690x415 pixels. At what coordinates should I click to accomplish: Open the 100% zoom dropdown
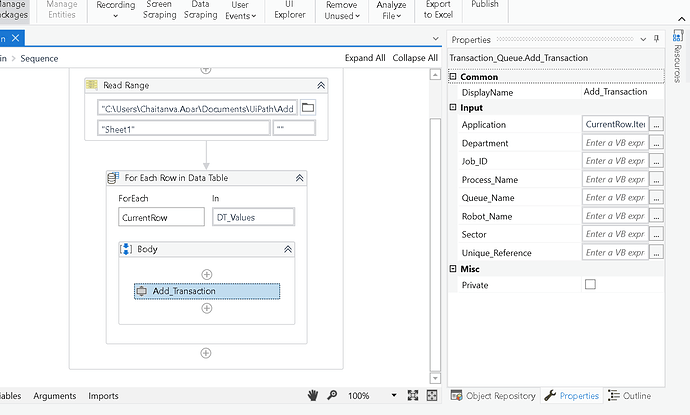click(394, 395)
